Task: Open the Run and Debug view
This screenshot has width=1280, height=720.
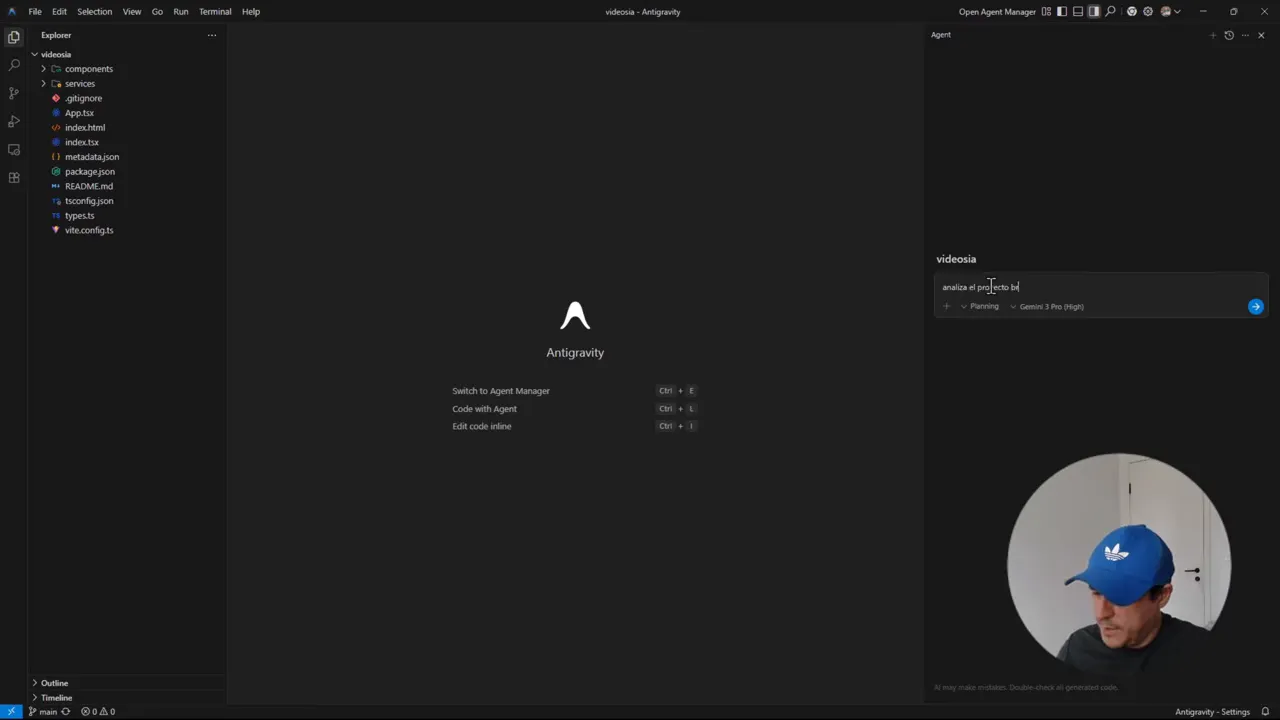Action: (x=14, y=121)
